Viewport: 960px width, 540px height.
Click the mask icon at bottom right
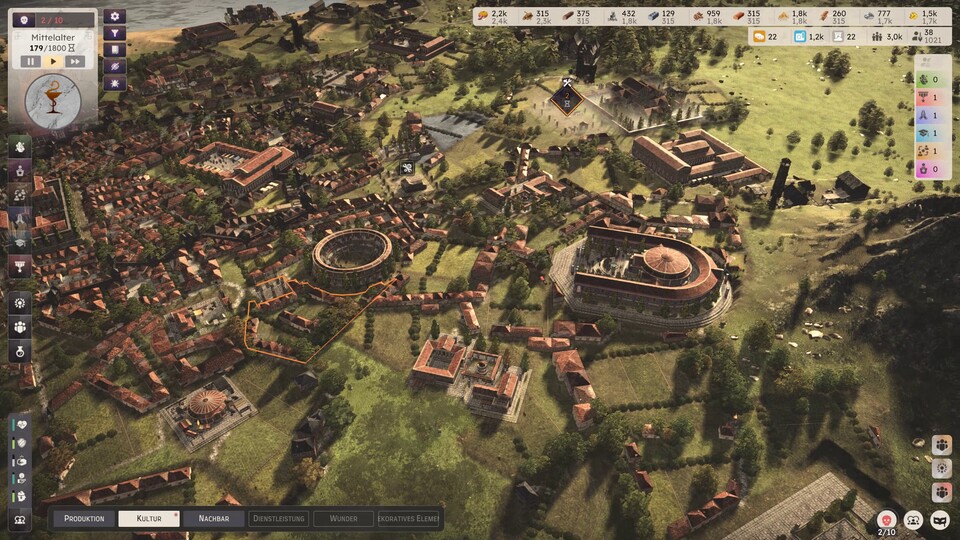point(940,519)
